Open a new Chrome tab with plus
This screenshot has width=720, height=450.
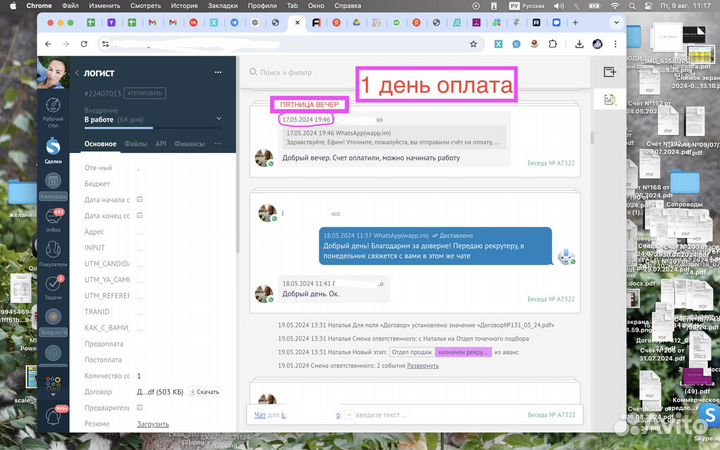point(575,22)
